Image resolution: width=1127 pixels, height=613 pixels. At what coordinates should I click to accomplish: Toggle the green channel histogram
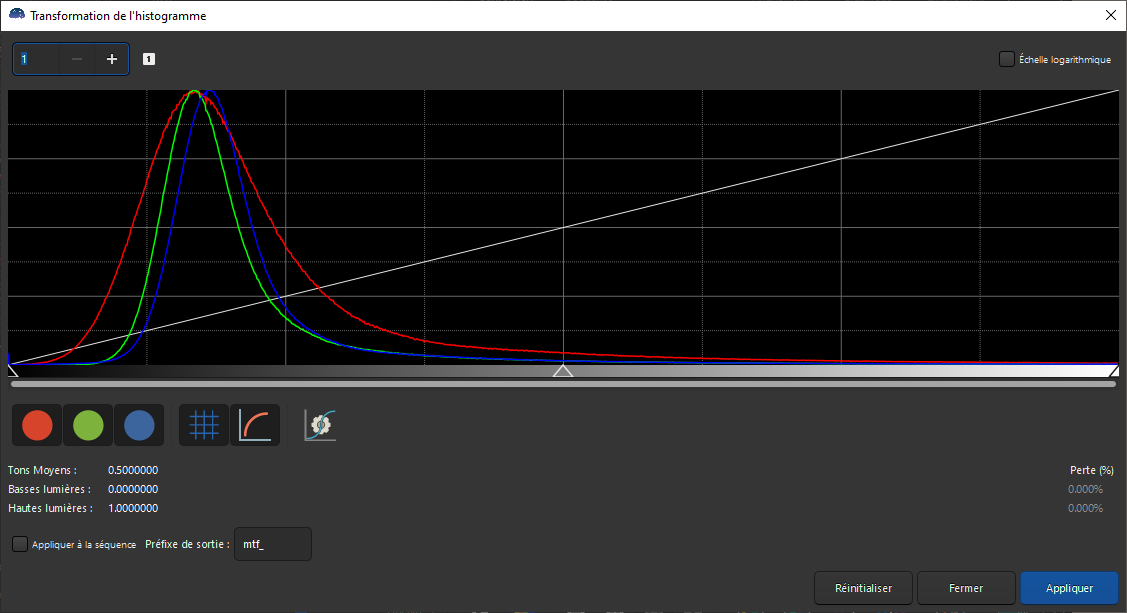pos(88,425)
